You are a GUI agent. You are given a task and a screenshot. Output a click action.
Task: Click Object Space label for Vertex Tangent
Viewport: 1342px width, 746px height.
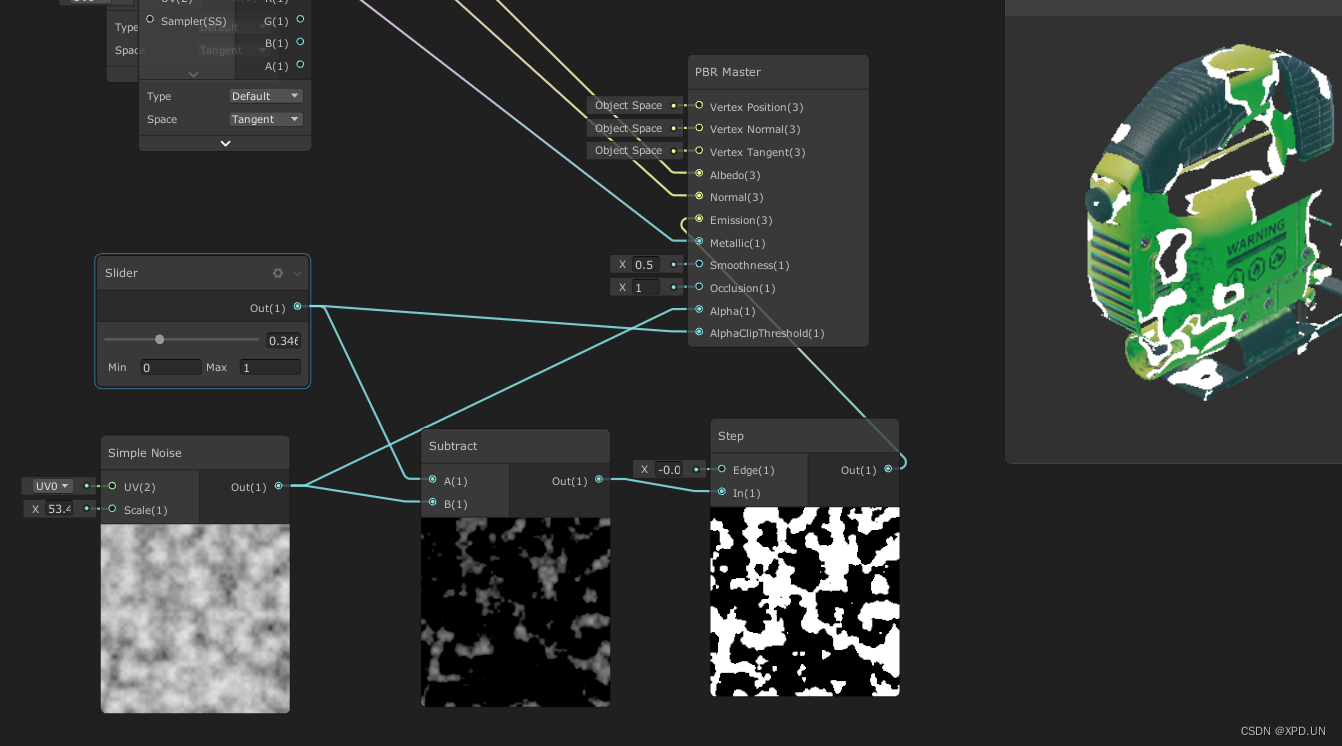(x=628, y=150)
